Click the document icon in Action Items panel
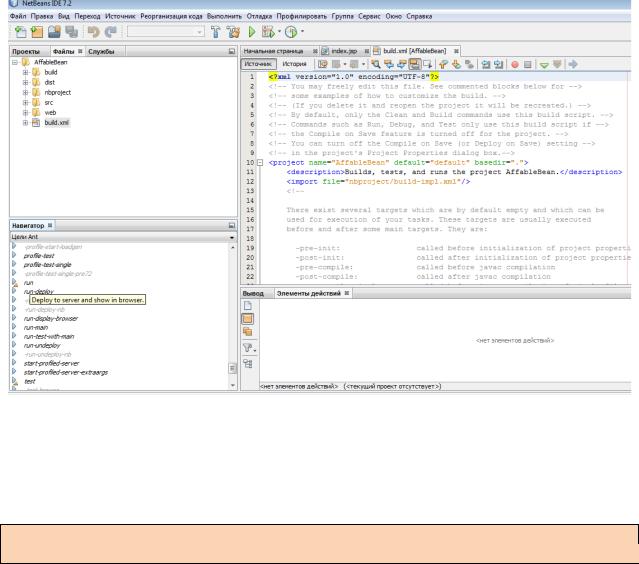Screen dimensions: 639x564 coord(248,306)
